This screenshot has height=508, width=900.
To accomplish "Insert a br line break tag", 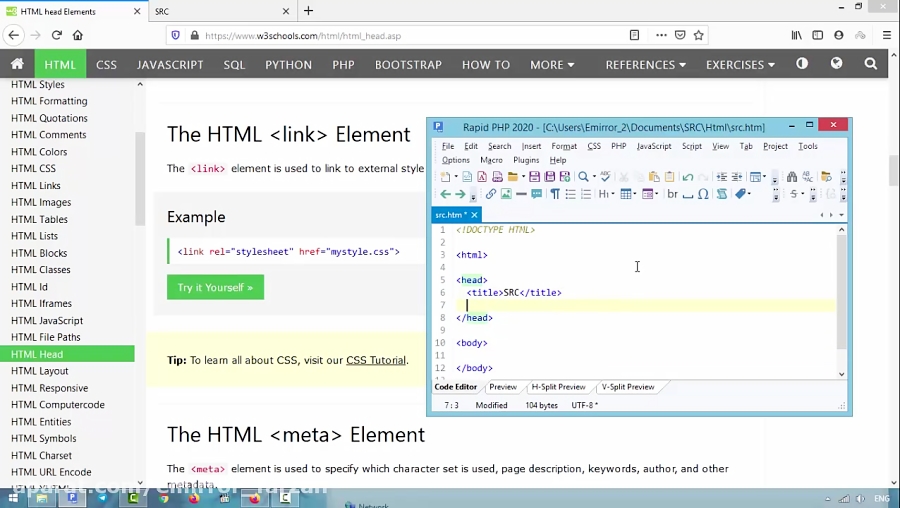I will pyautogui.click(x=672, y=194).
